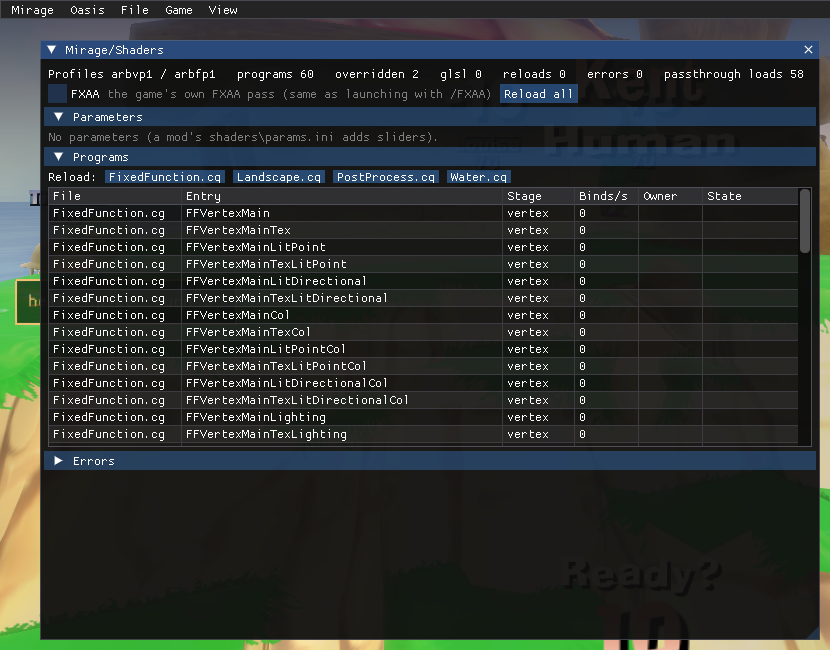Select the FFVertexMainLitDirectional entry
830x650 pixels.
point(276,281)
